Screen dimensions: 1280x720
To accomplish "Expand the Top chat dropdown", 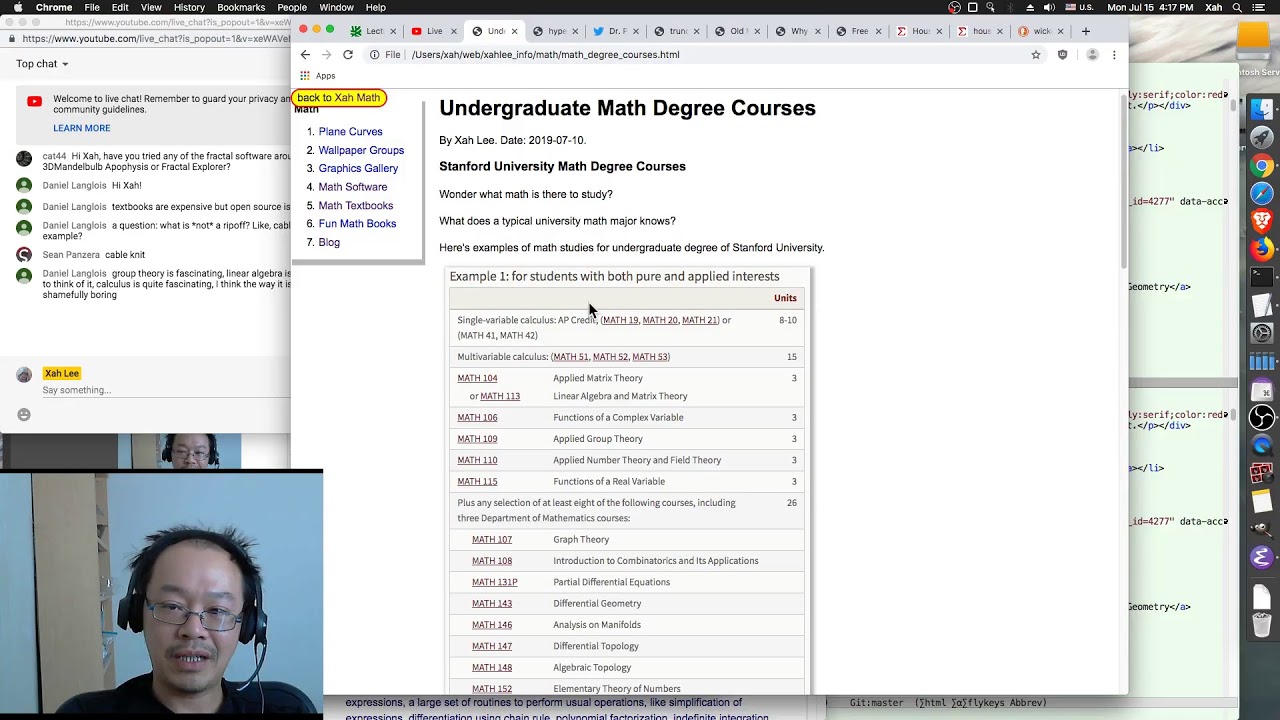I will [42, 64].
